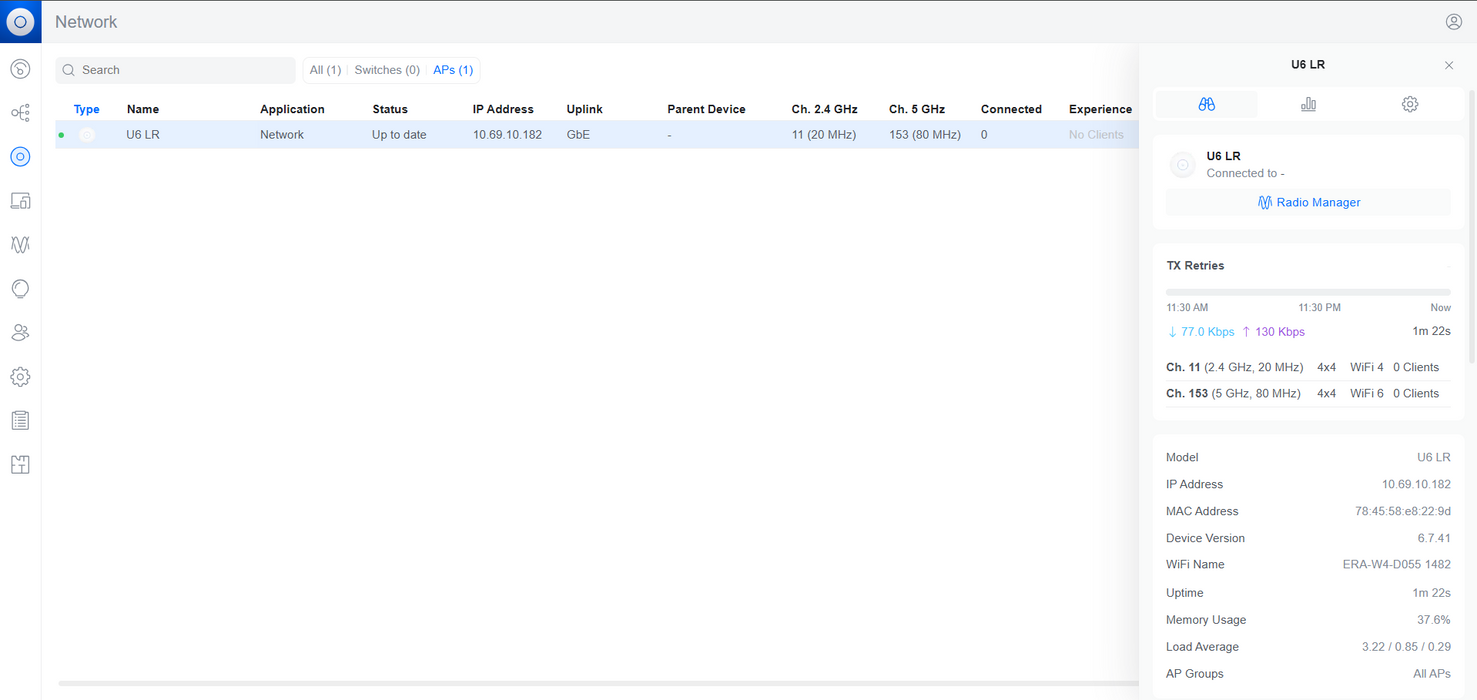Click the 'Network' application cell in the table
This screenshot has height=700, width=1477.
coord(282,135)
